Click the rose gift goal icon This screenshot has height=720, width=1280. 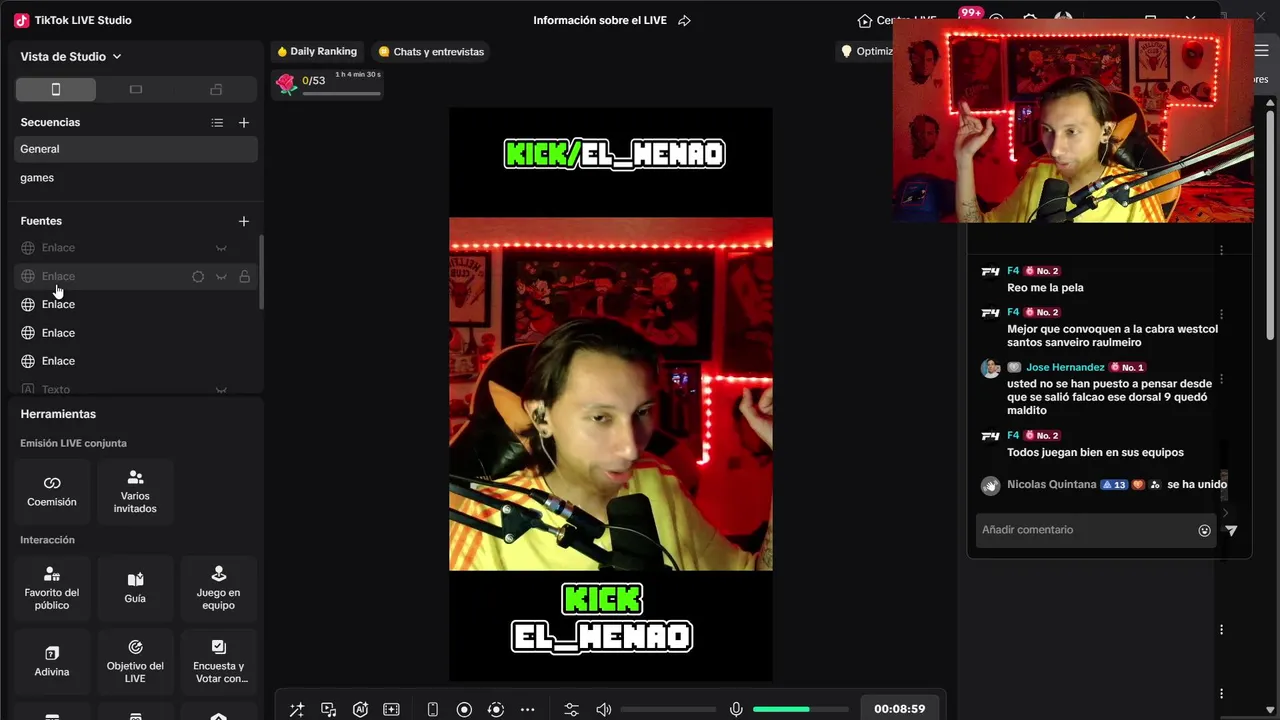[x=287, y=84]
